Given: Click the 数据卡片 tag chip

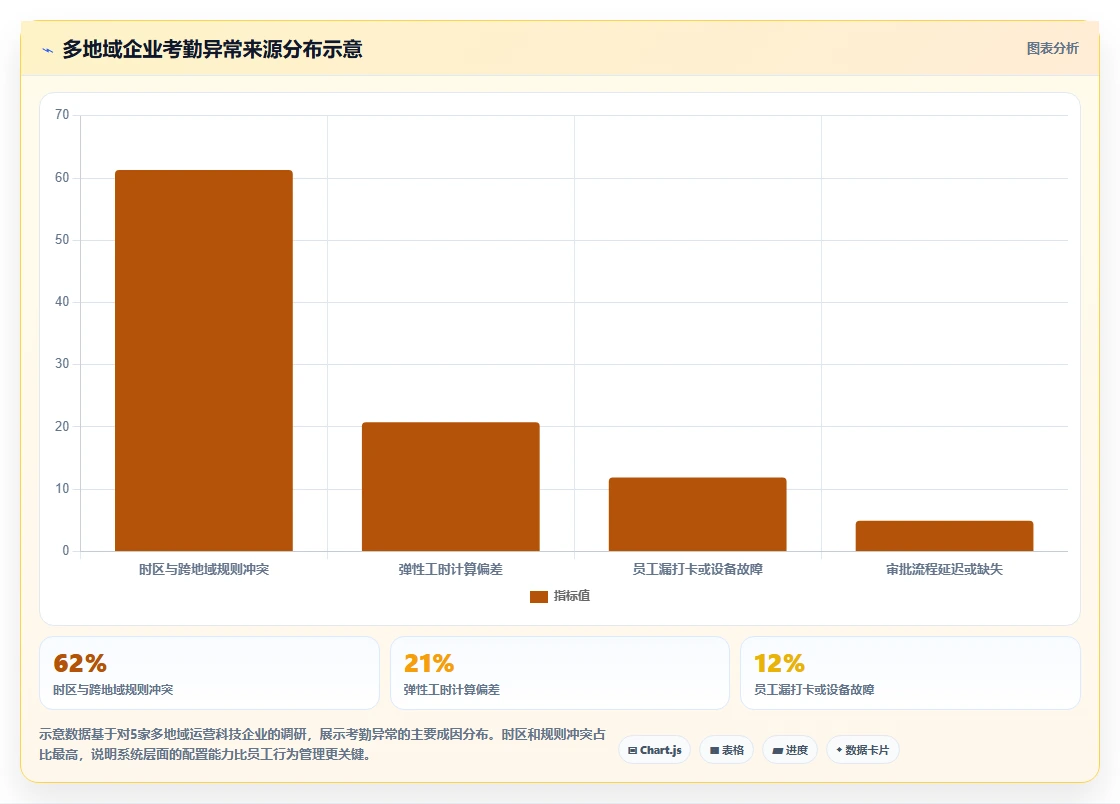Looking at the screenshot, I should point(863,750).
